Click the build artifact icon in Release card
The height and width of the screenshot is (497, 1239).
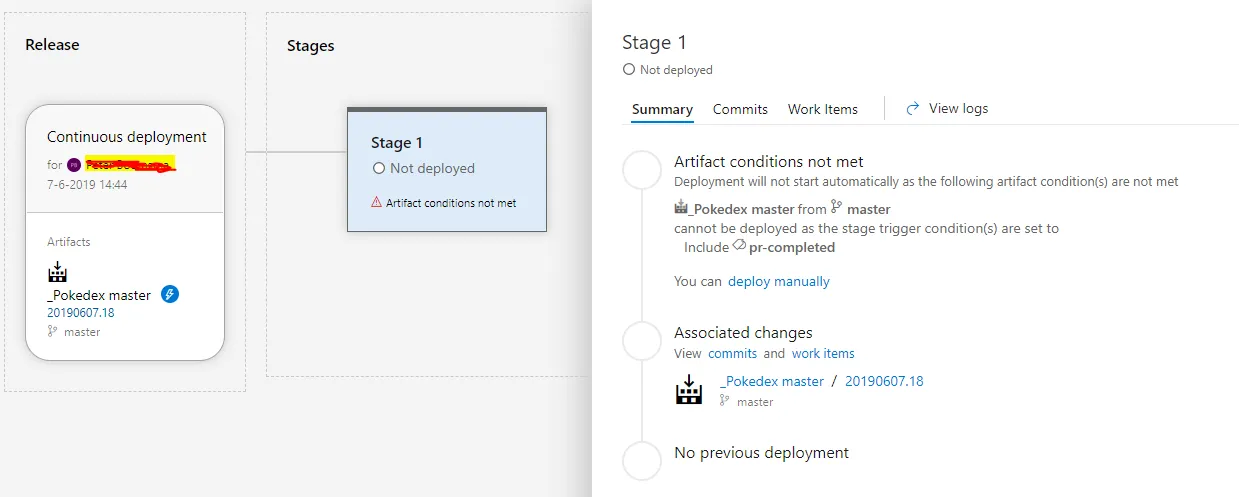[57, 272]
